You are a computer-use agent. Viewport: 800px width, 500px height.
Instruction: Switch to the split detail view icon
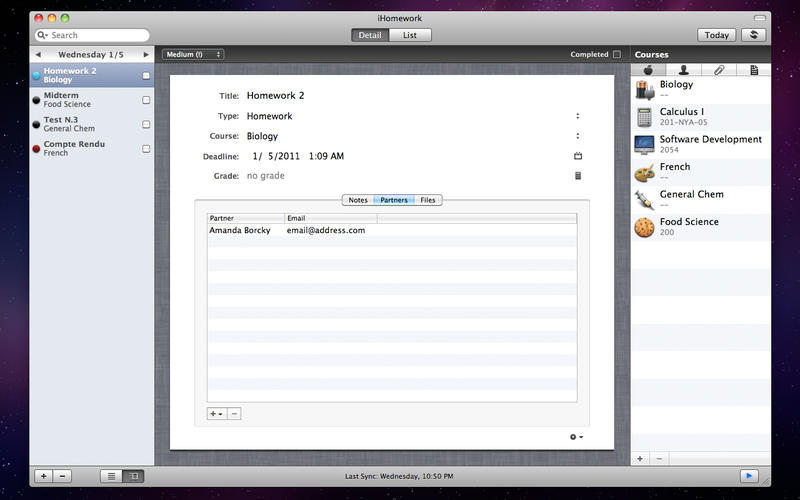[134, 476]
